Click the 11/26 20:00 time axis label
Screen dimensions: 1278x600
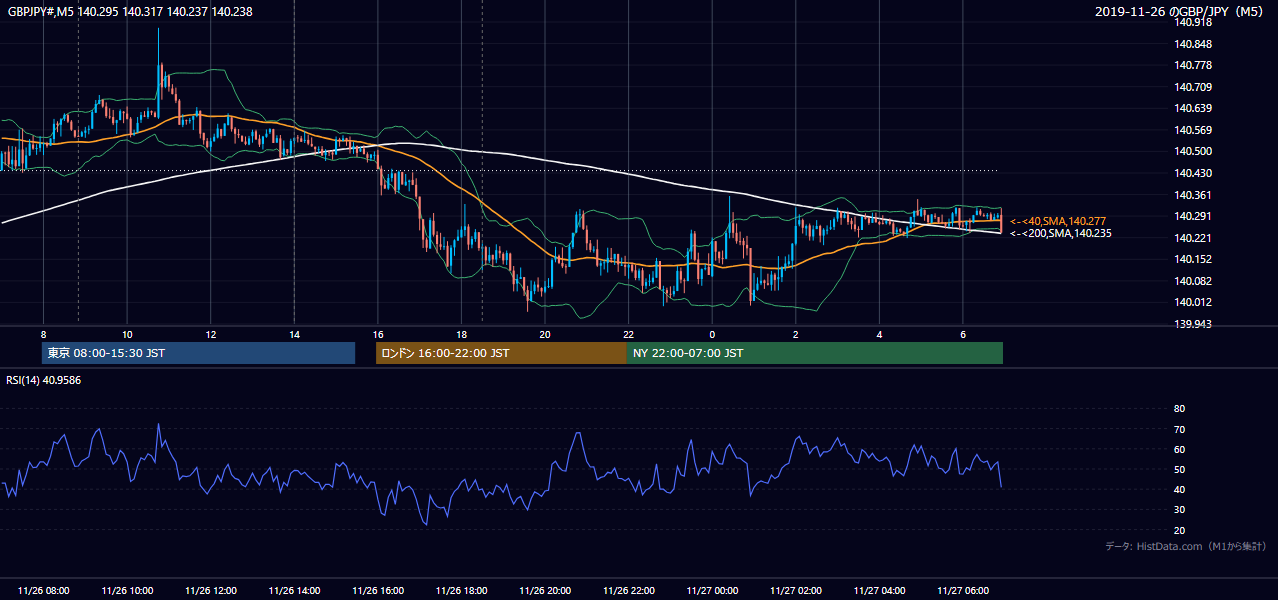(x=545, y=591)
